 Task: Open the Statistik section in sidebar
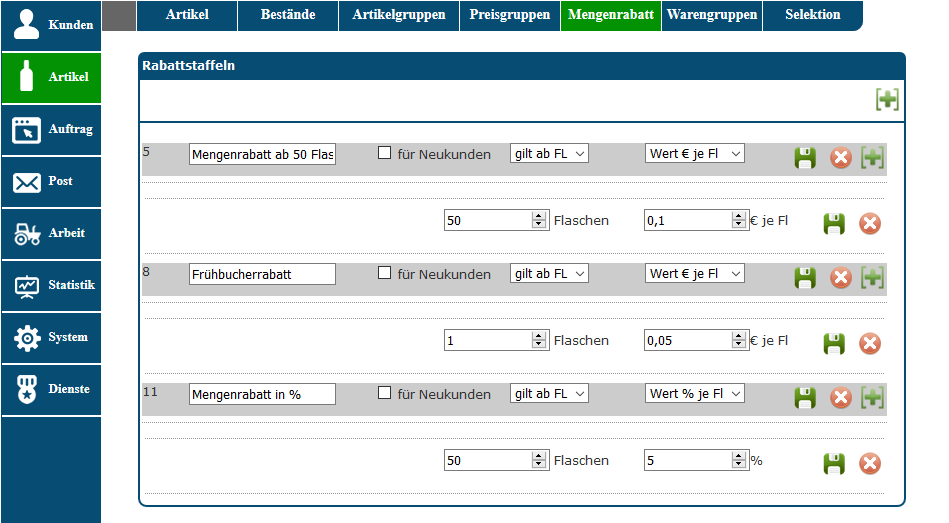51,286
